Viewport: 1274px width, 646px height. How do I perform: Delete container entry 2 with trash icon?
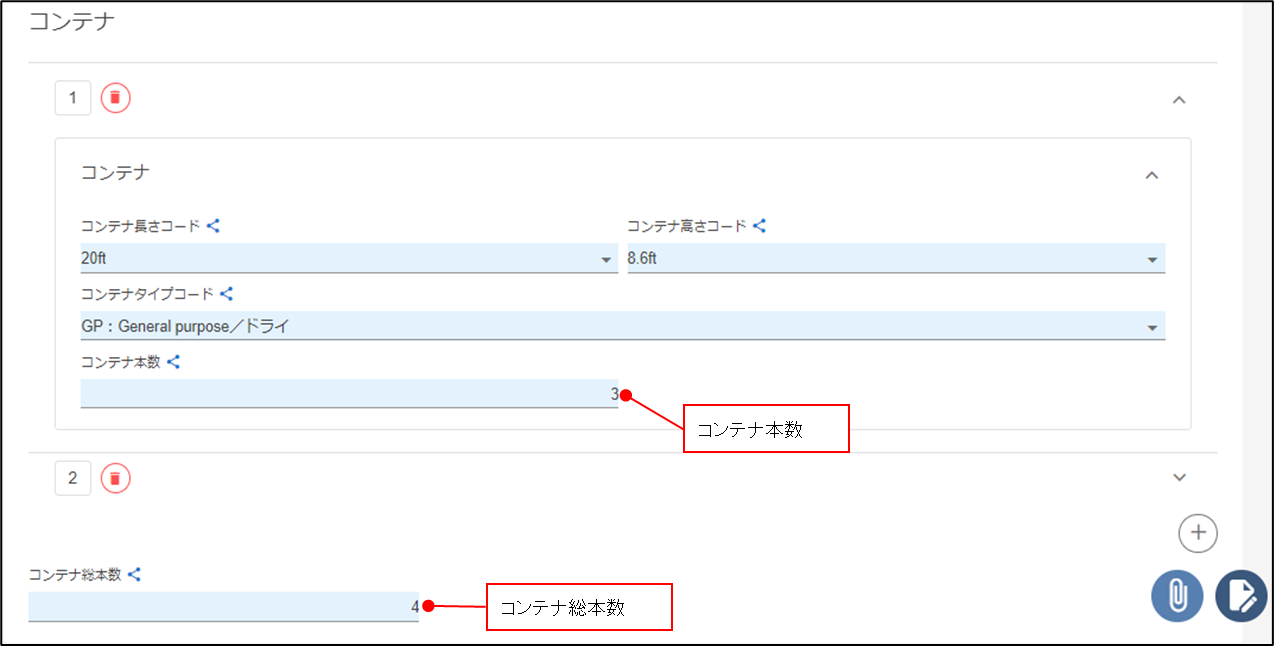point(115,478)
